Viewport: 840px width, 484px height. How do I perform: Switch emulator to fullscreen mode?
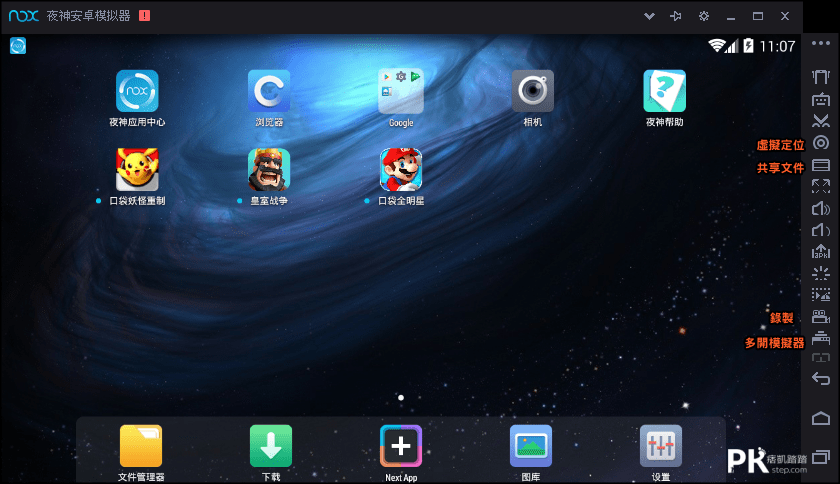pos(821,186)
